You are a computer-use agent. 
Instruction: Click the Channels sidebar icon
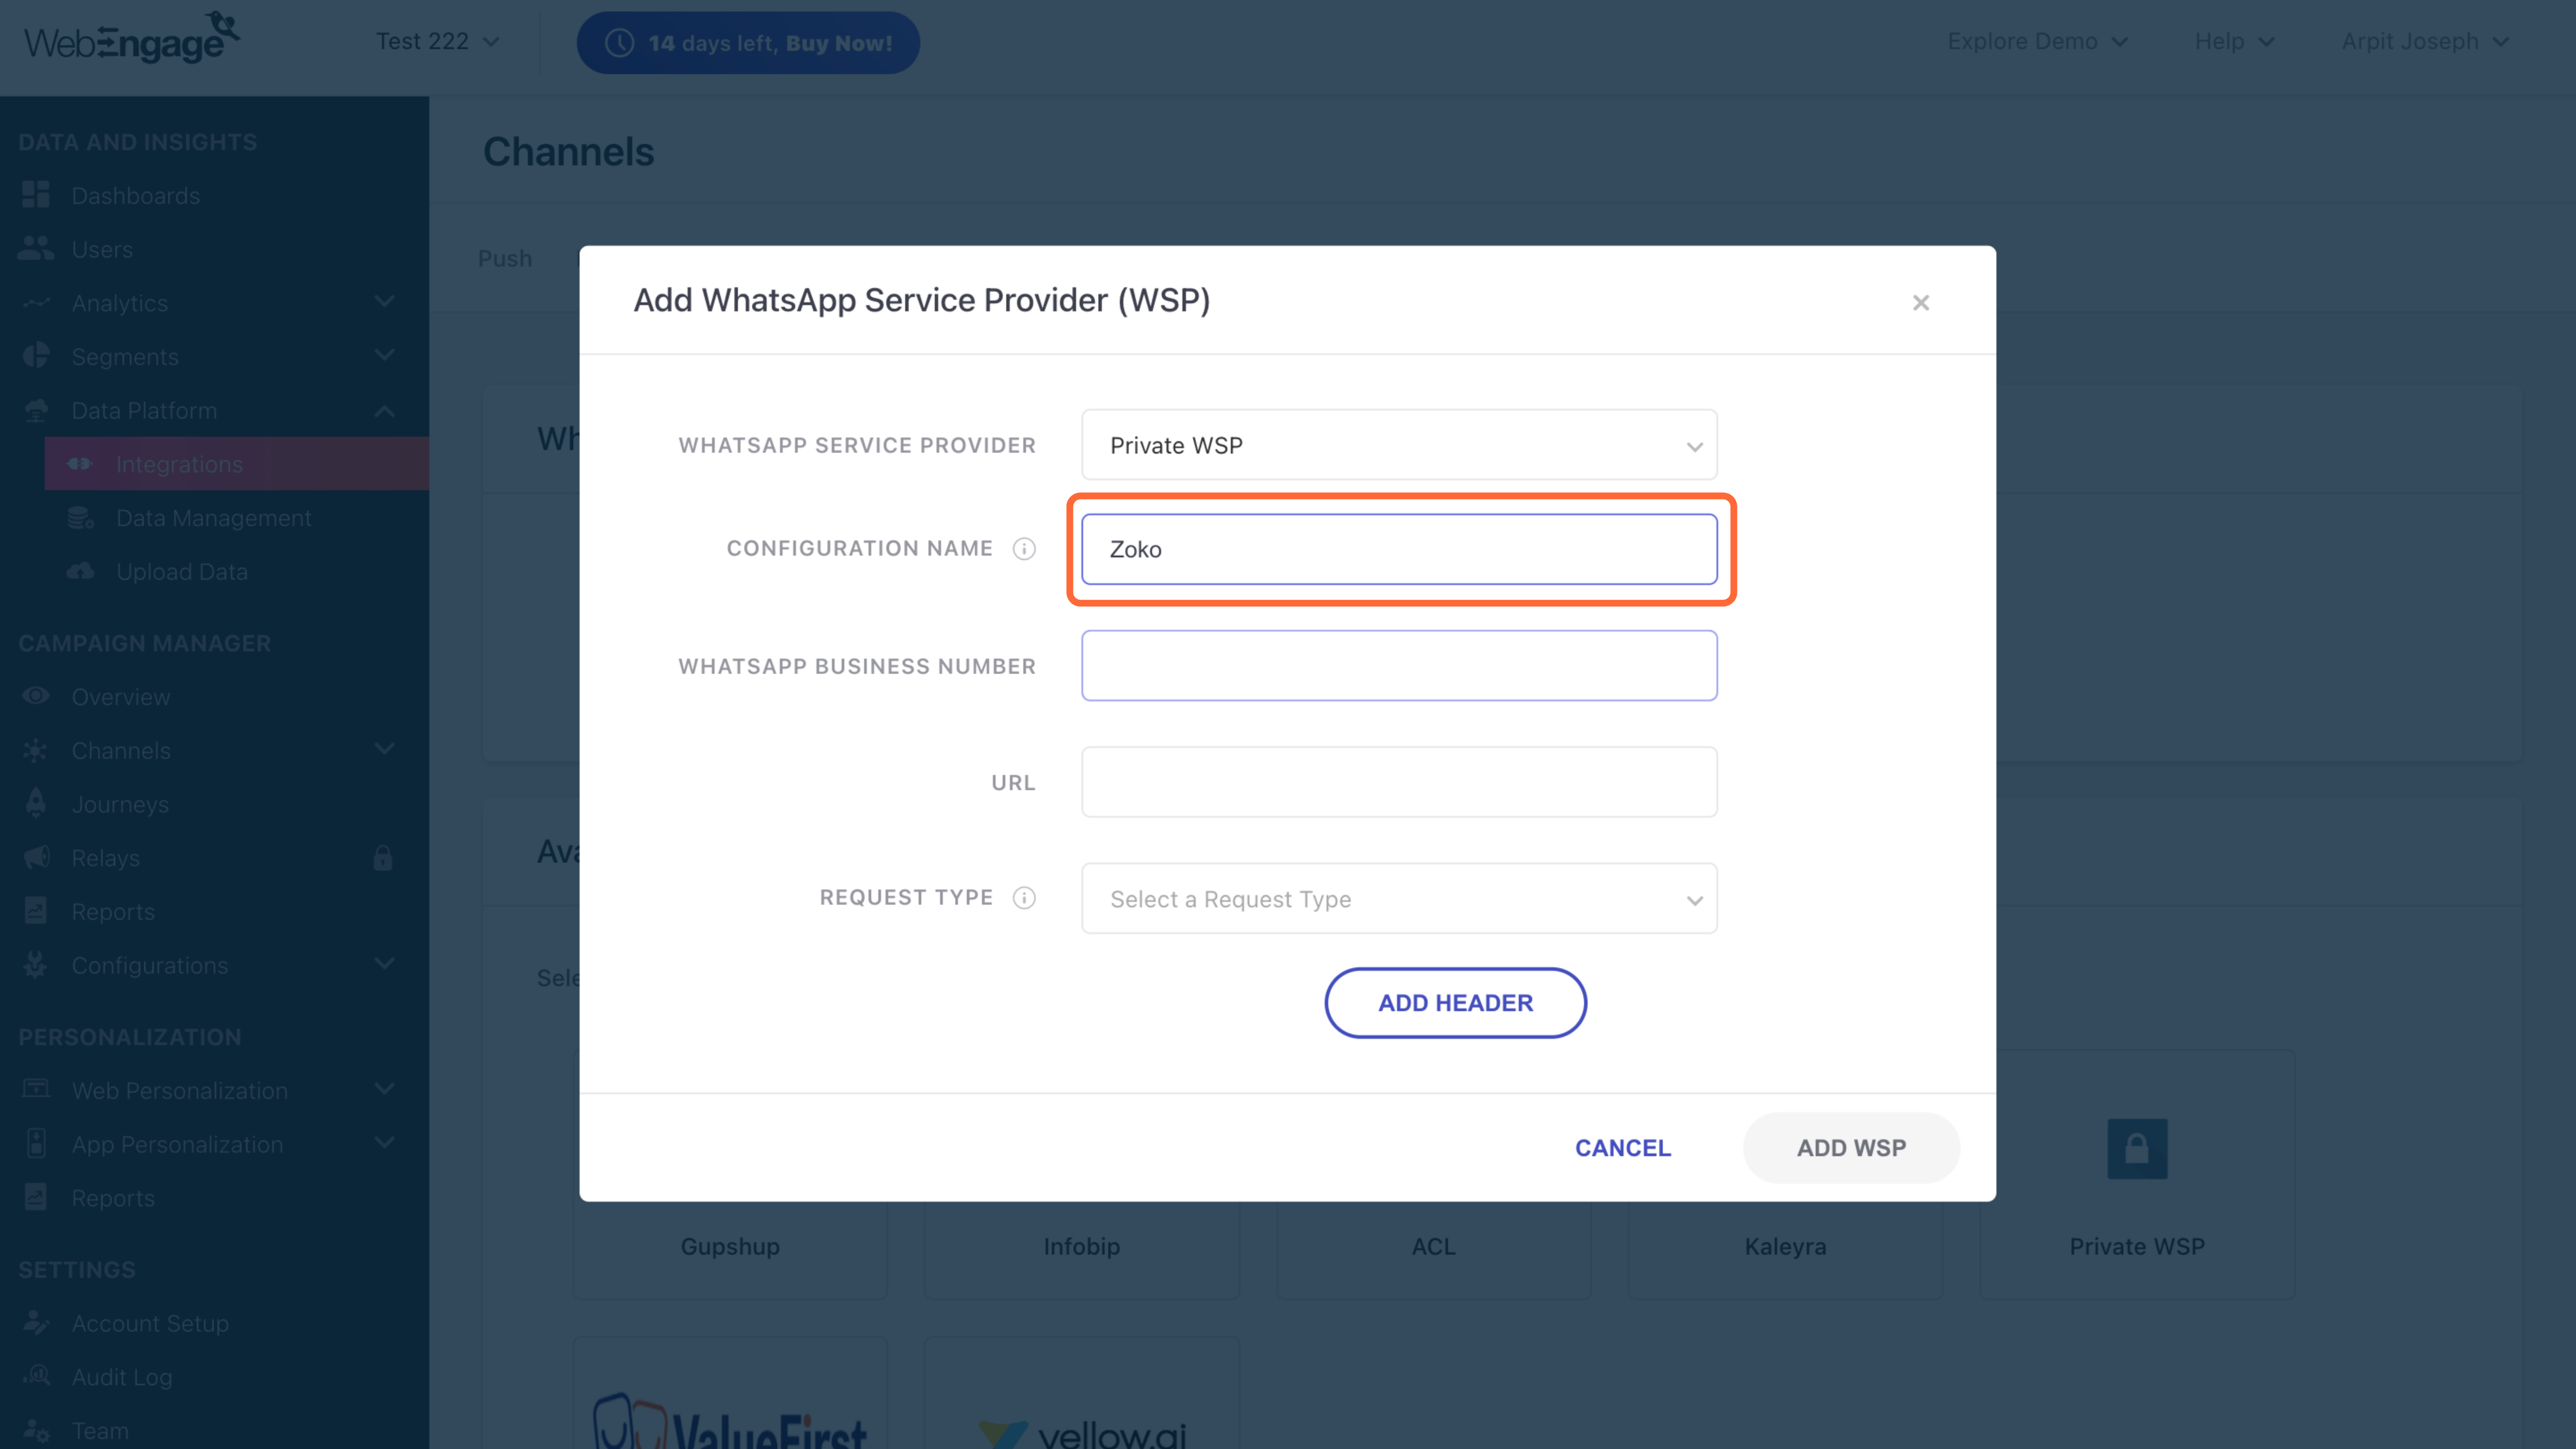36,750
